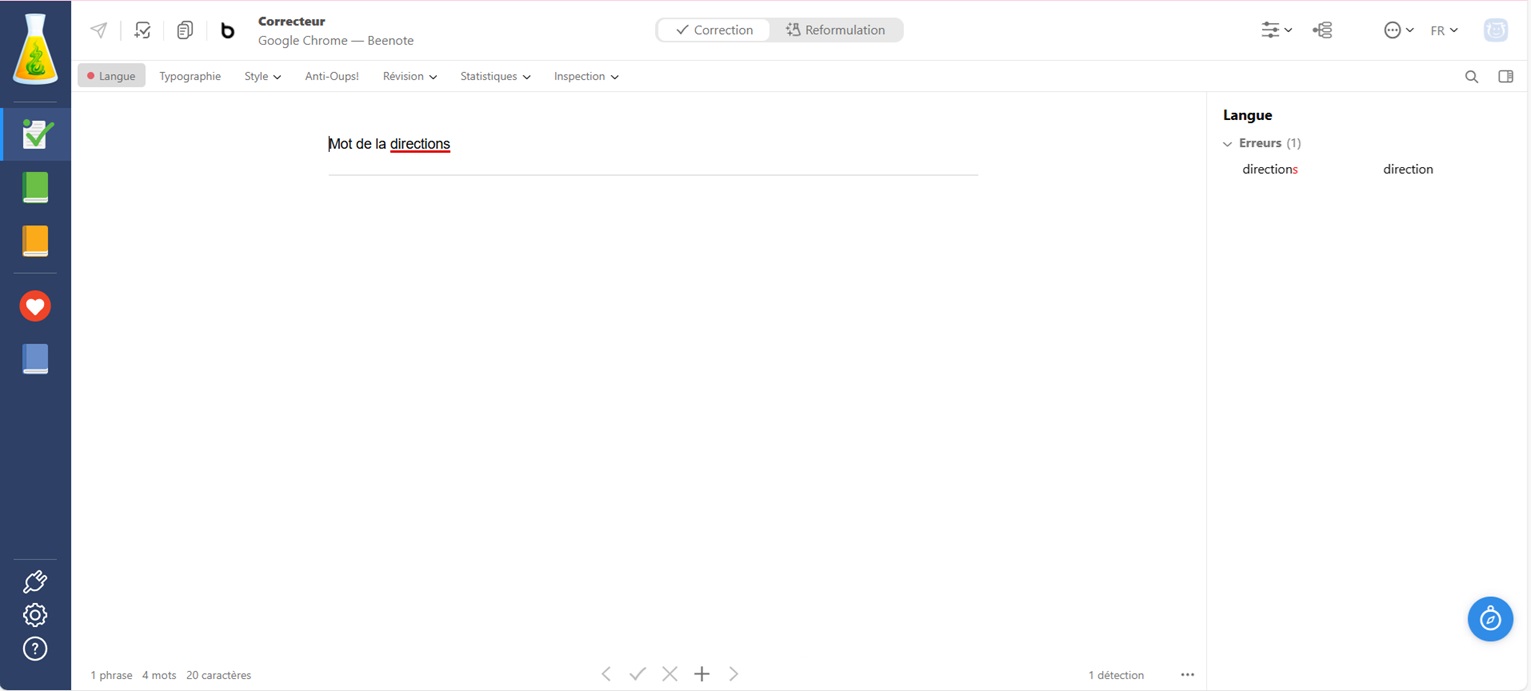The height and width of the screenshot is (691, 1531).
Task: Click the copy text icon in toolbar
Action: 185,30
